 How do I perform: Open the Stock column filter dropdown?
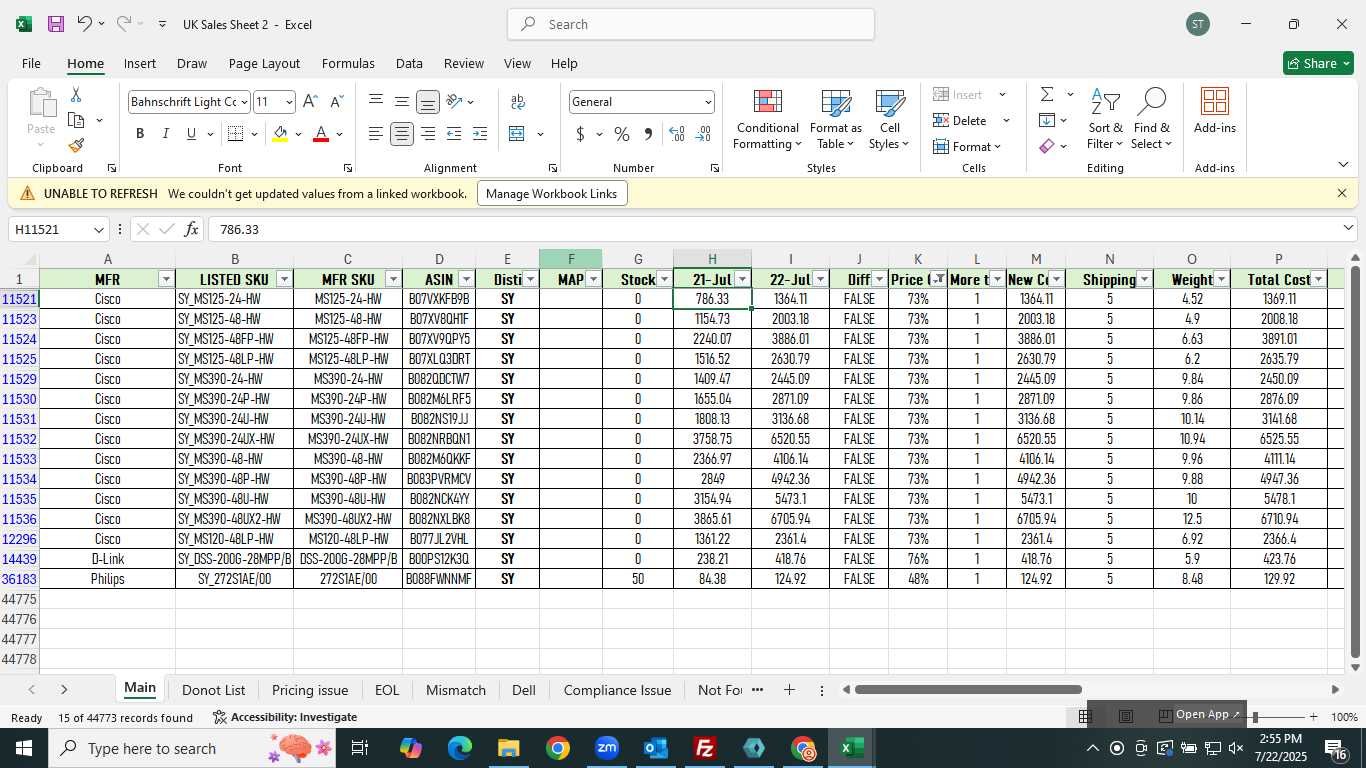pos(664,279)
